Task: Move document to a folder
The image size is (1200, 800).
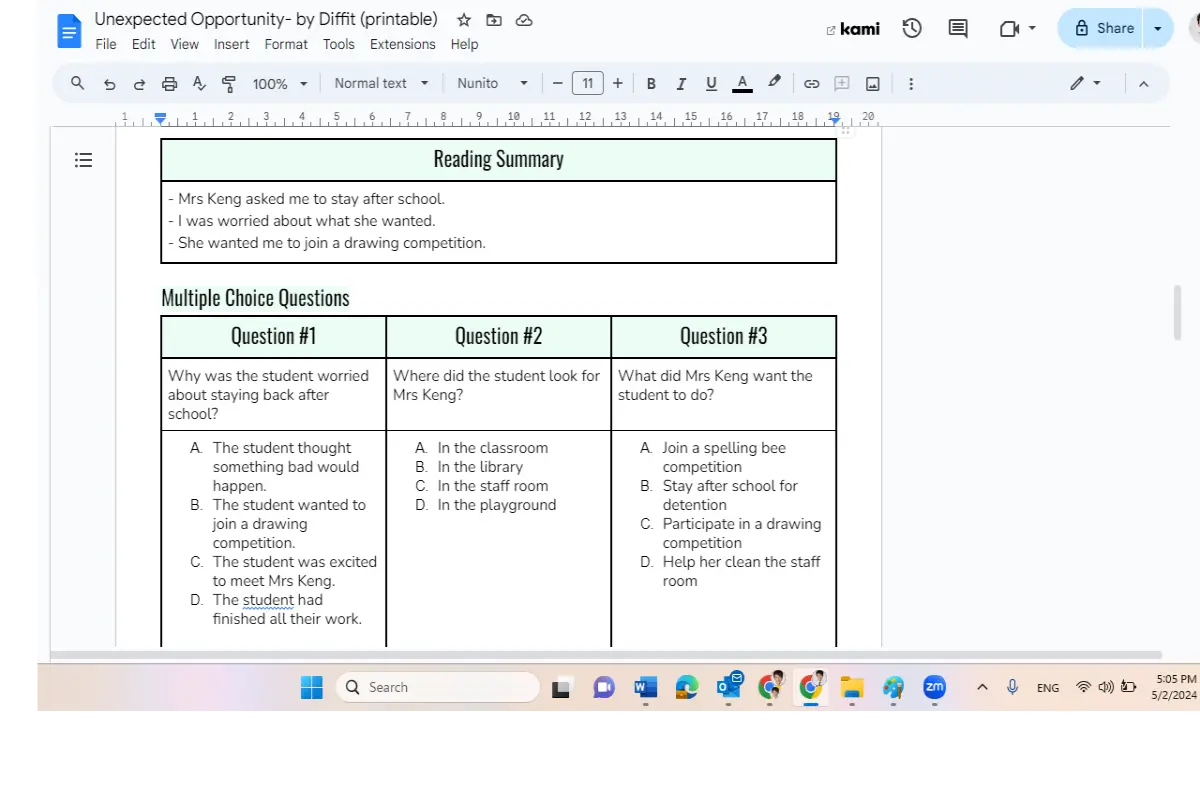Action: 494,20
